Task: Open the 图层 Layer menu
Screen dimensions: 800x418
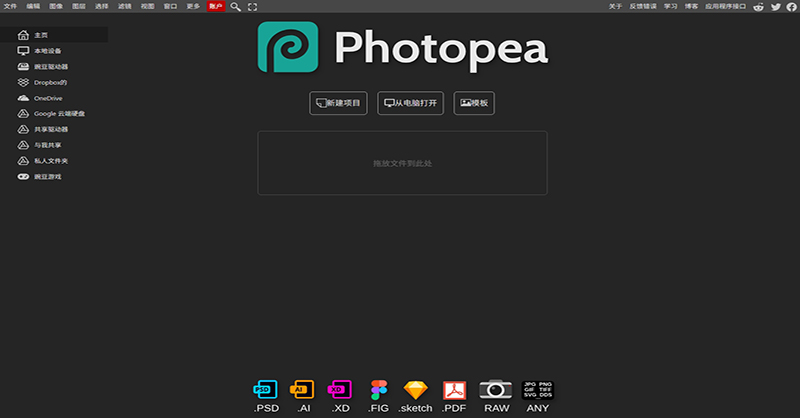Action: tap(79, 7)
